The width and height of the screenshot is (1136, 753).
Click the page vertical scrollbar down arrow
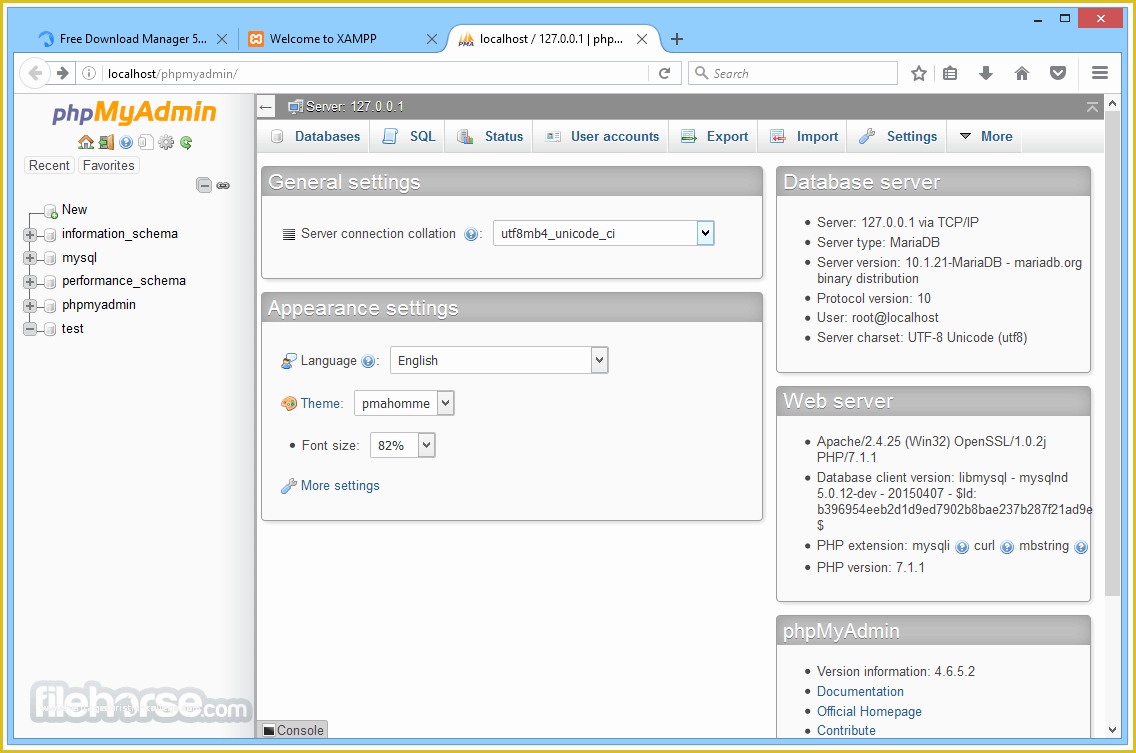pyautogui.click(x=1112, y=730)
